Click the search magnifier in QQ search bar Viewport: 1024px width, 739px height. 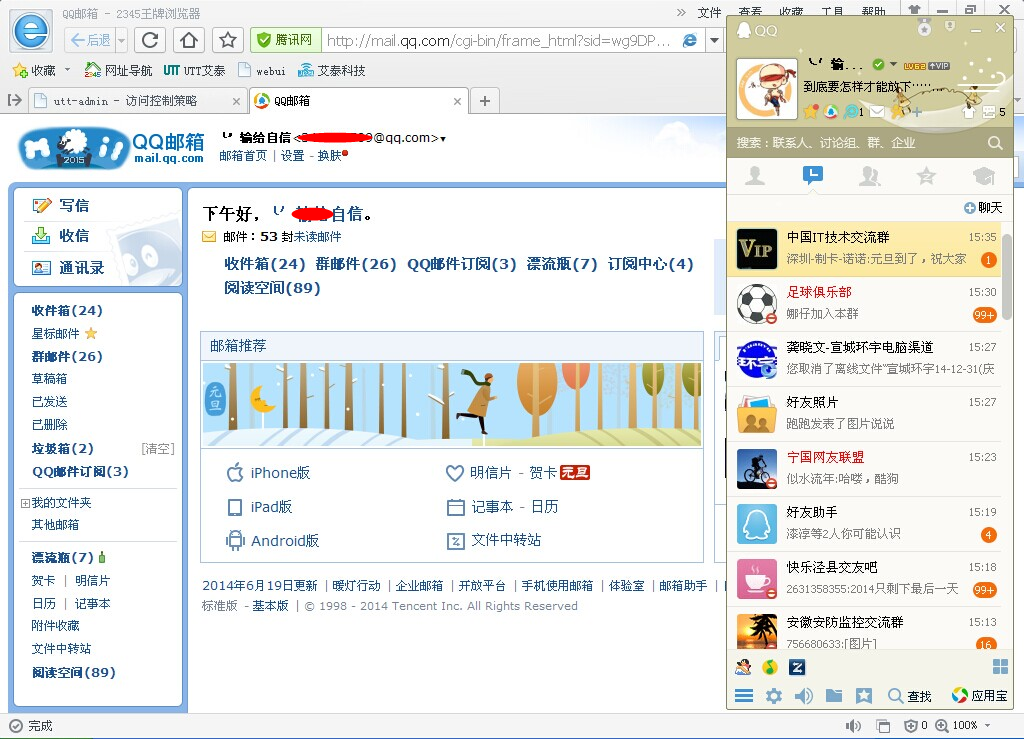click(x=995, y=143)
